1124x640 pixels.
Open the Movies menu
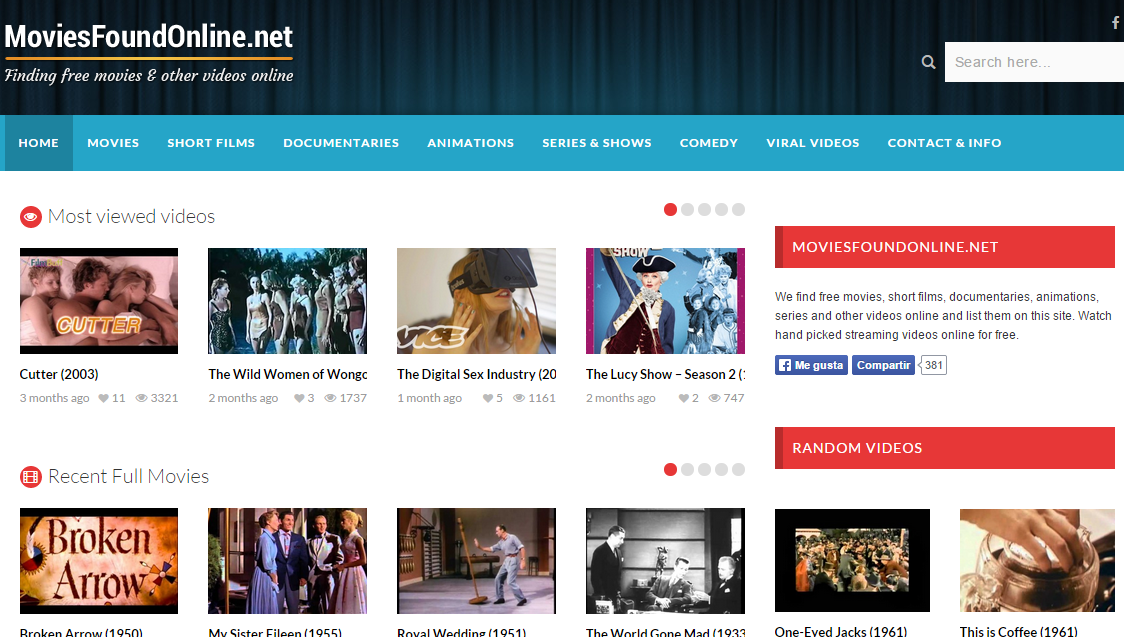pos(113,143)
